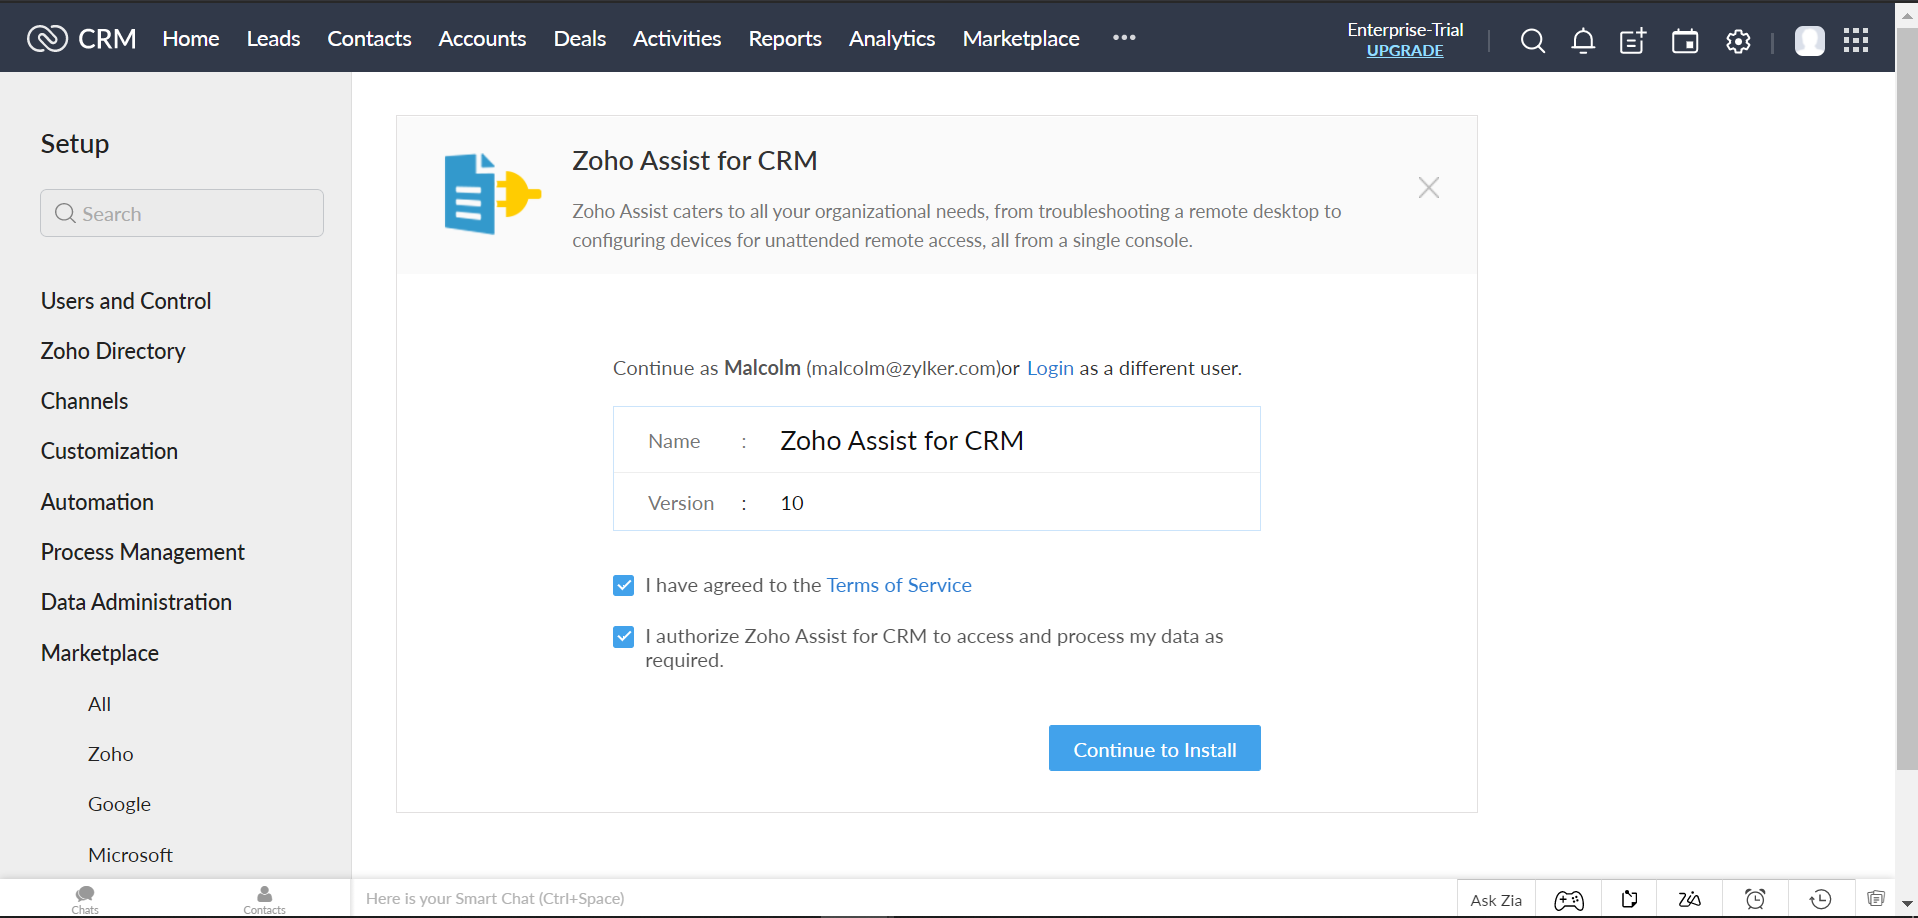The height and width of the screenshot is (918, 1918).
Task: Expand Users and Control section
Action: point(126,301)
